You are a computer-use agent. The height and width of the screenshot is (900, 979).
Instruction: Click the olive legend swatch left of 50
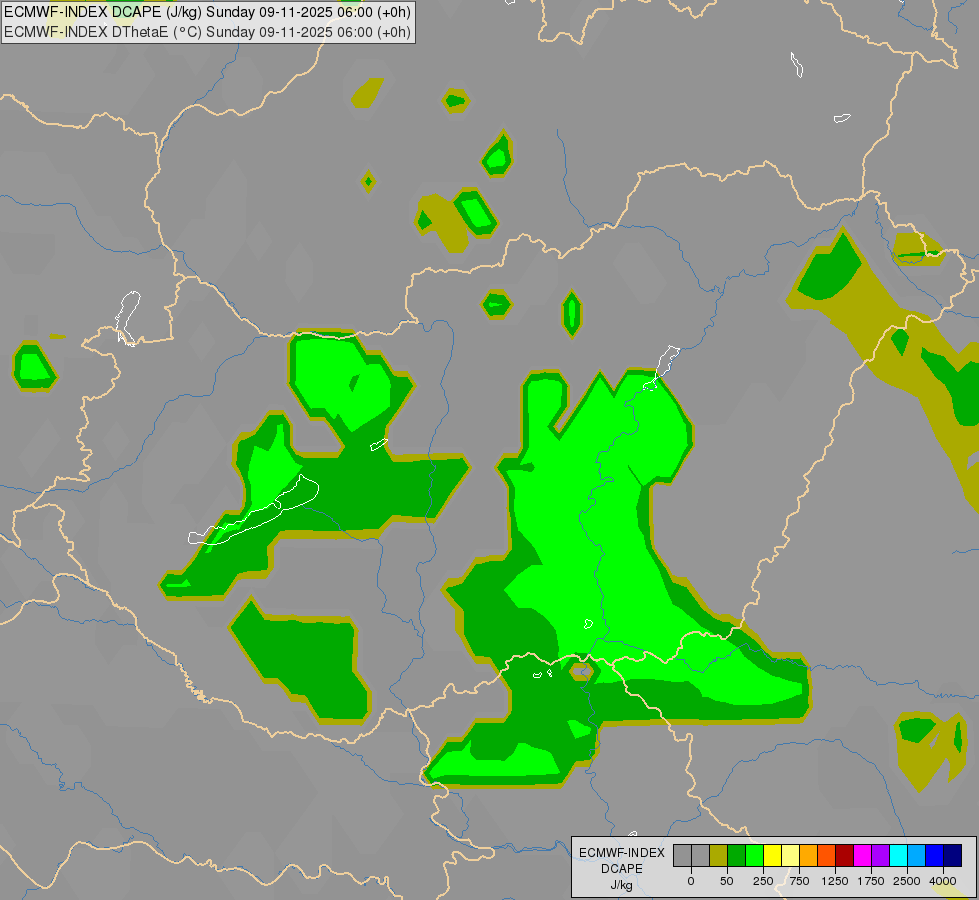click(x=719, y=856)
